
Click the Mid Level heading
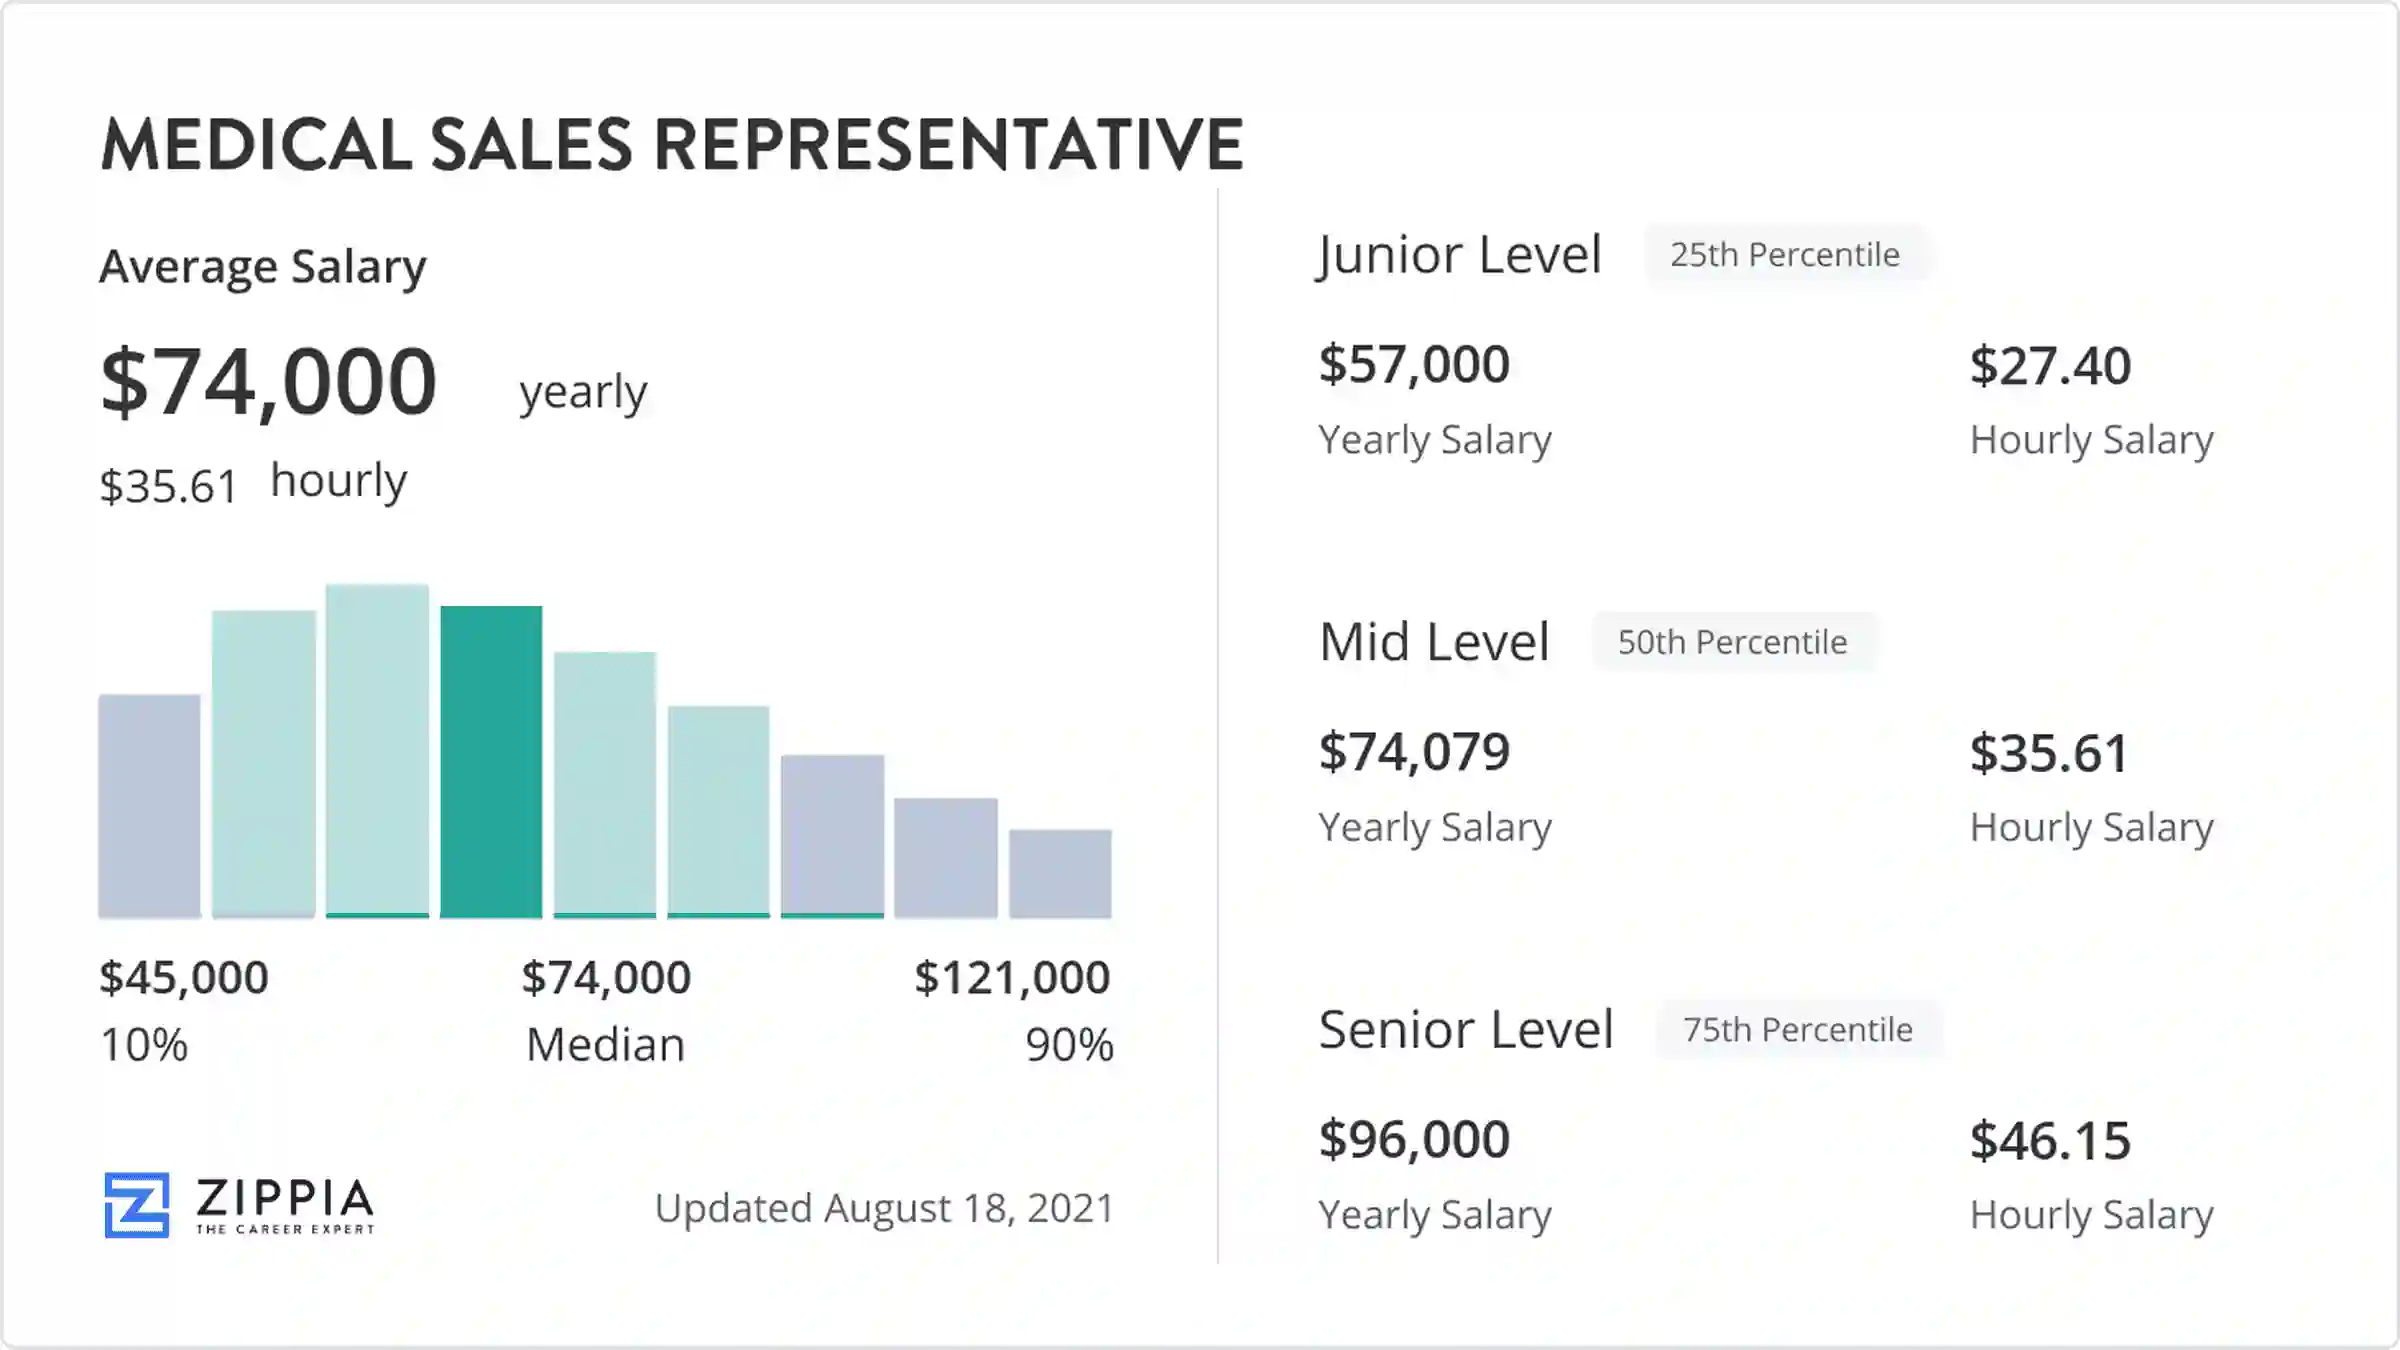click(x=1434, y=642)
